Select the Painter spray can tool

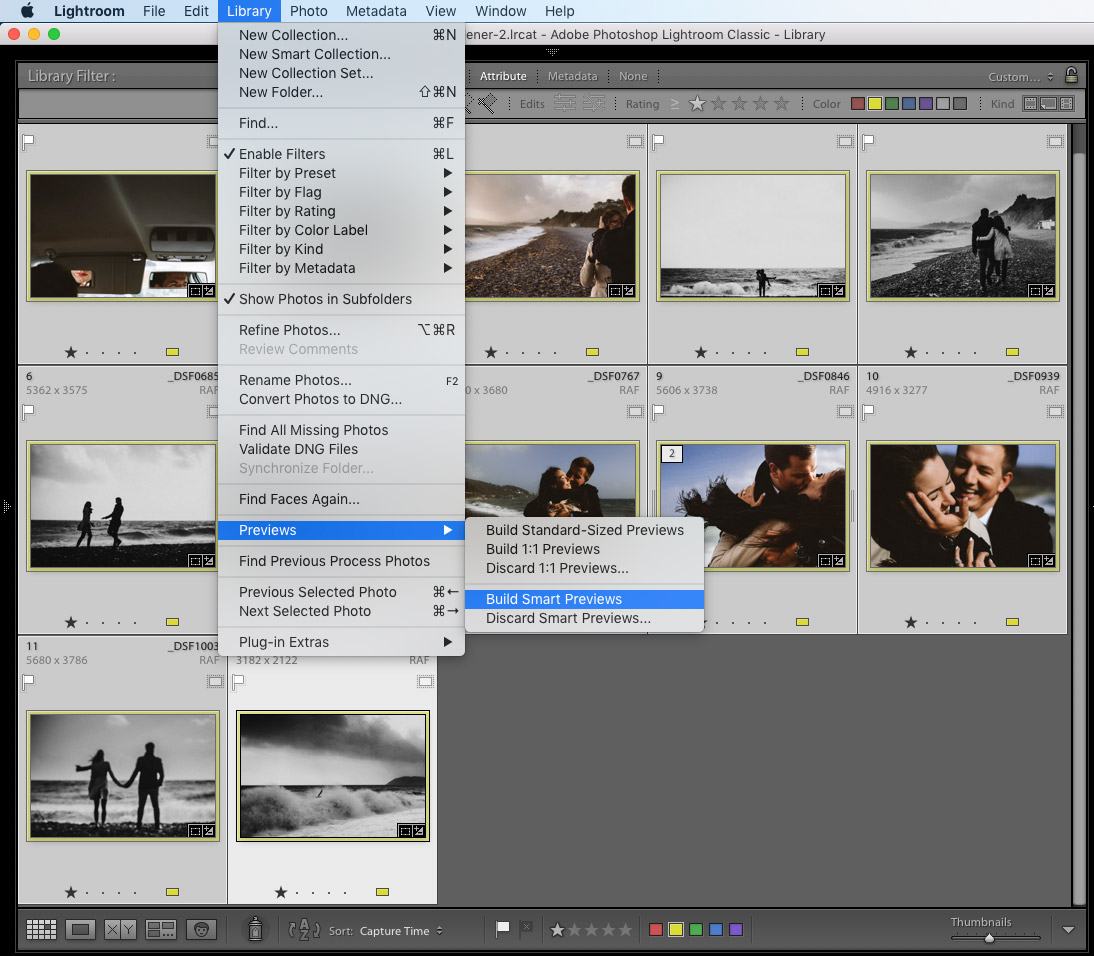click(x=255, y=930)
